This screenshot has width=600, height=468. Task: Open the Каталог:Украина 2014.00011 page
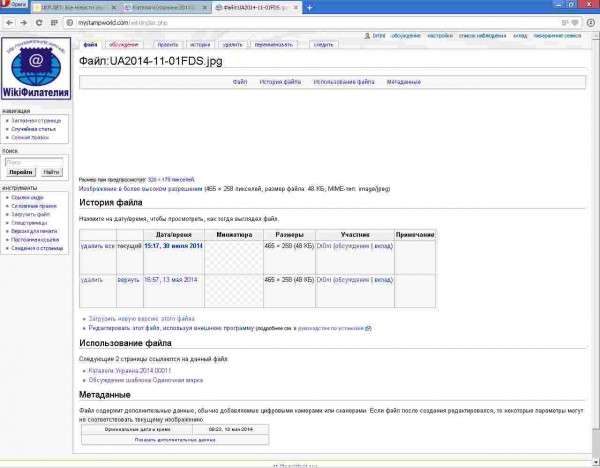pos(130,371)
